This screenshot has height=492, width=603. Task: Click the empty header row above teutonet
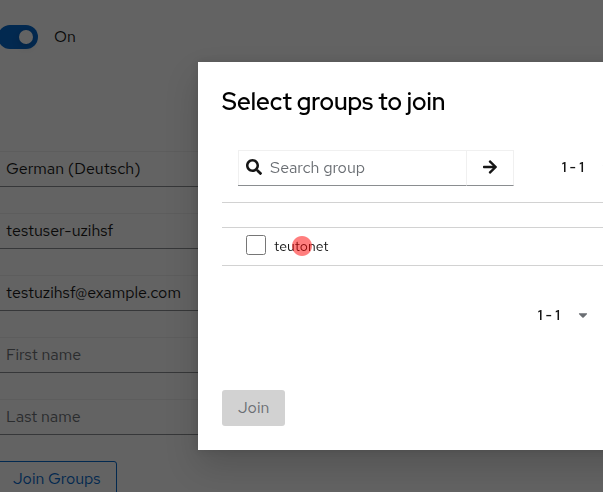tap(410, 215)
